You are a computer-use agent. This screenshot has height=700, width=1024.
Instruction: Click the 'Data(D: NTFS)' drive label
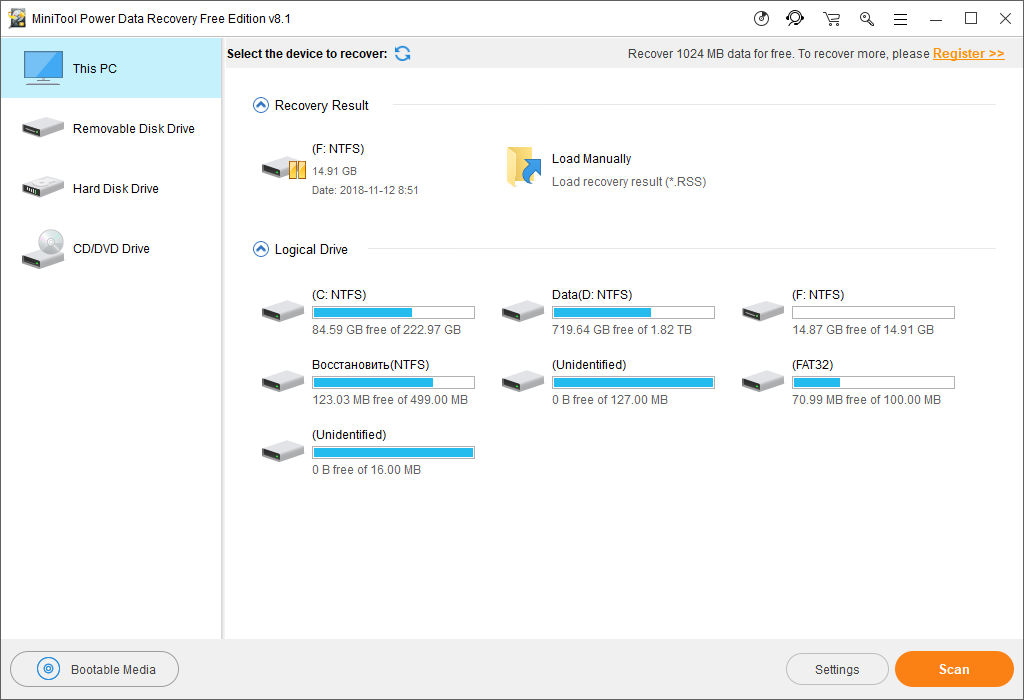coord(592,294)
